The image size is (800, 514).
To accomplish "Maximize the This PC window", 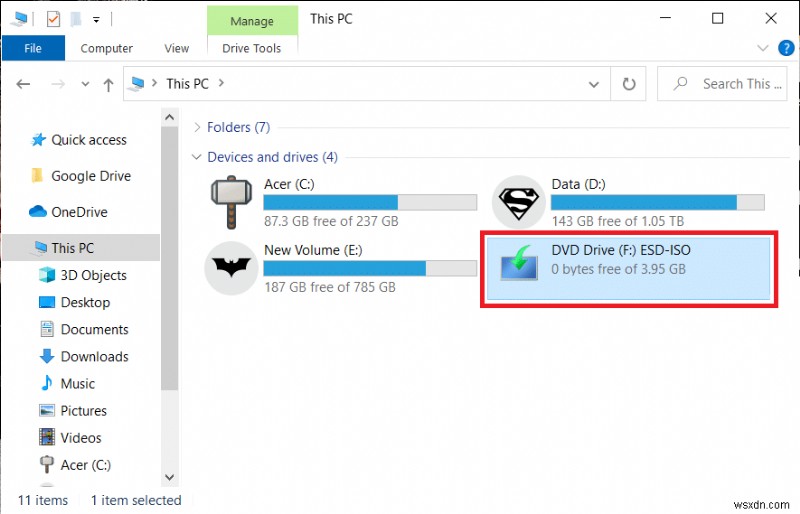I will tap(717, 18).
